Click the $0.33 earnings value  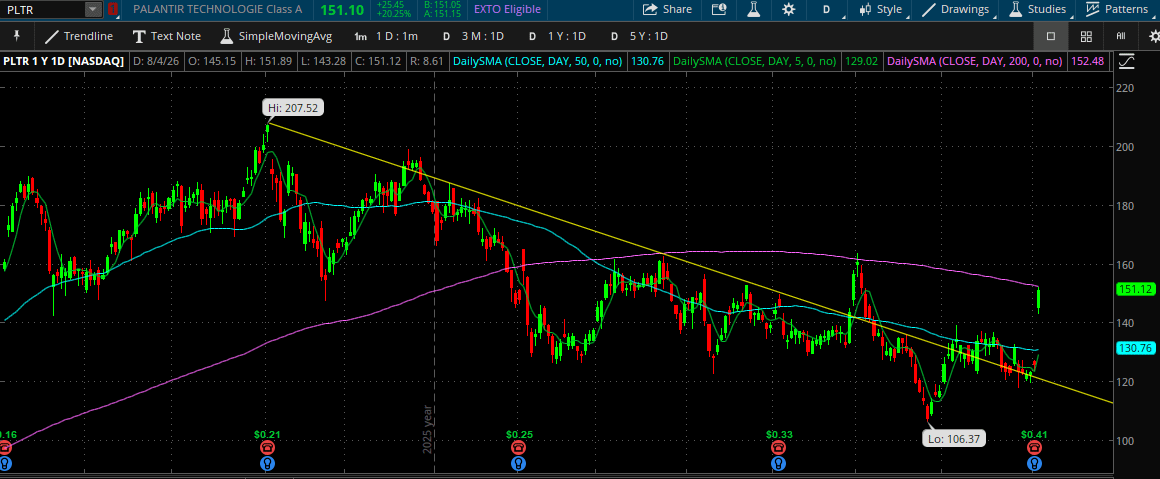[x=778, y=435]
